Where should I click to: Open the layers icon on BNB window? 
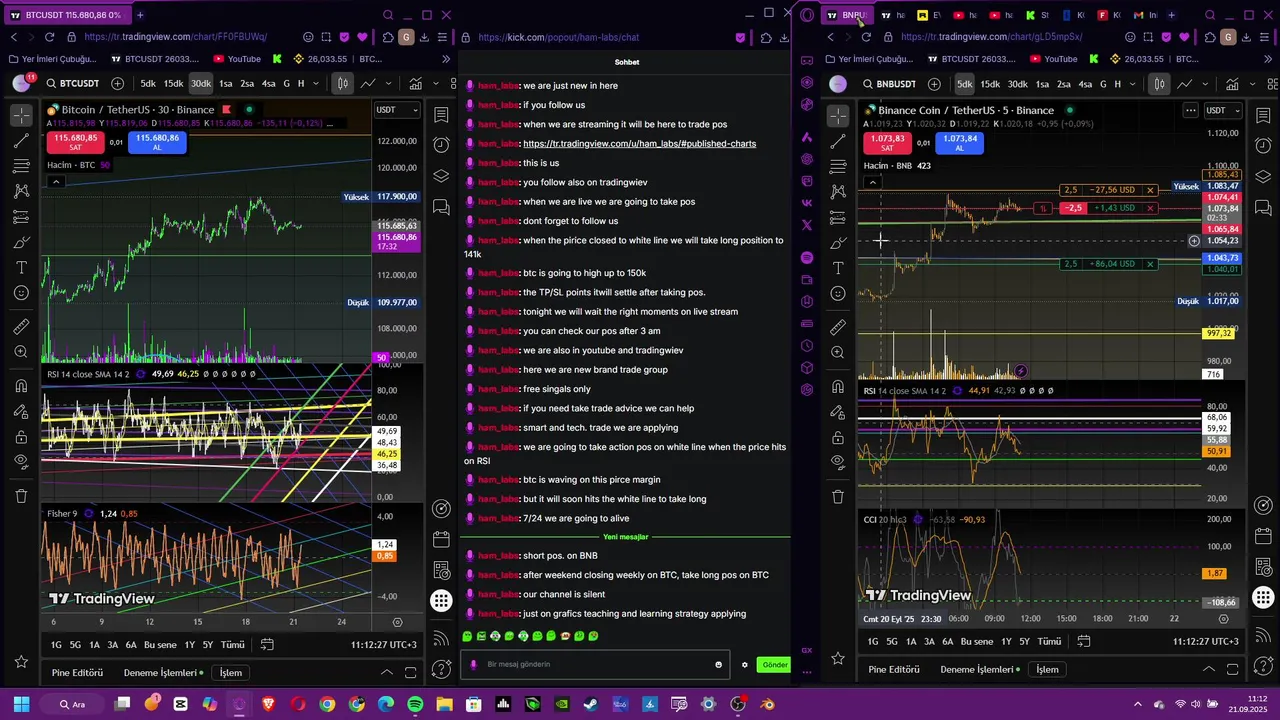click(1263, 176)
